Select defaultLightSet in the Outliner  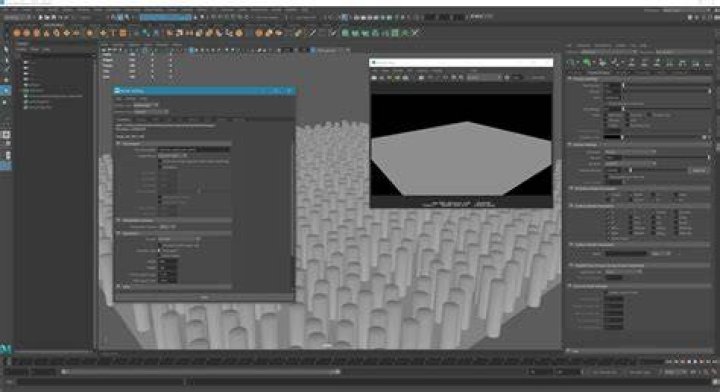(40, 101)
